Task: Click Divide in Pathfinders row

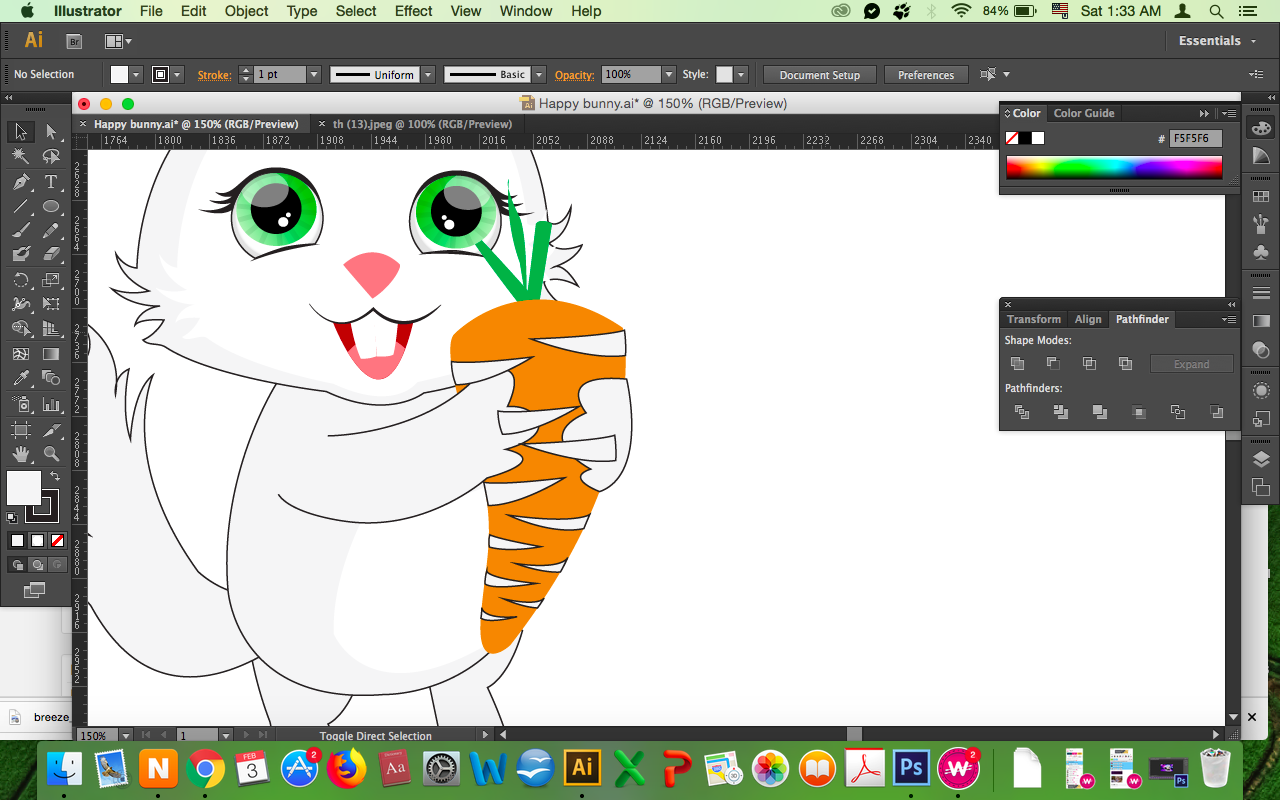Action: point(1022,412)
